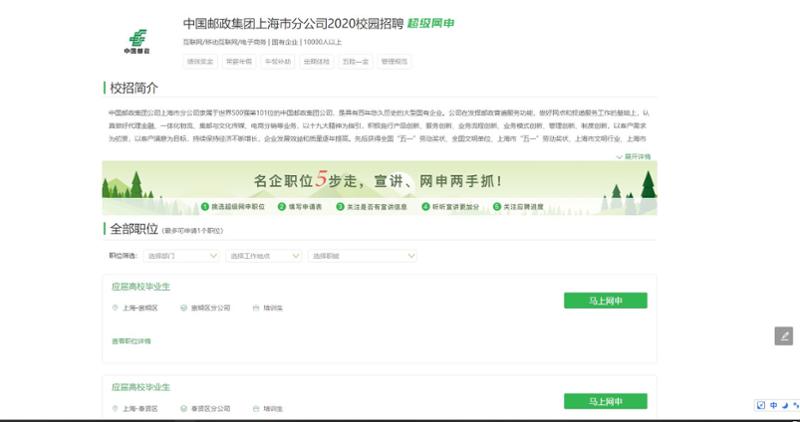Click the location pin icon beside 上海-奉贤区
The image size is (800, 422).
[115, 408]
